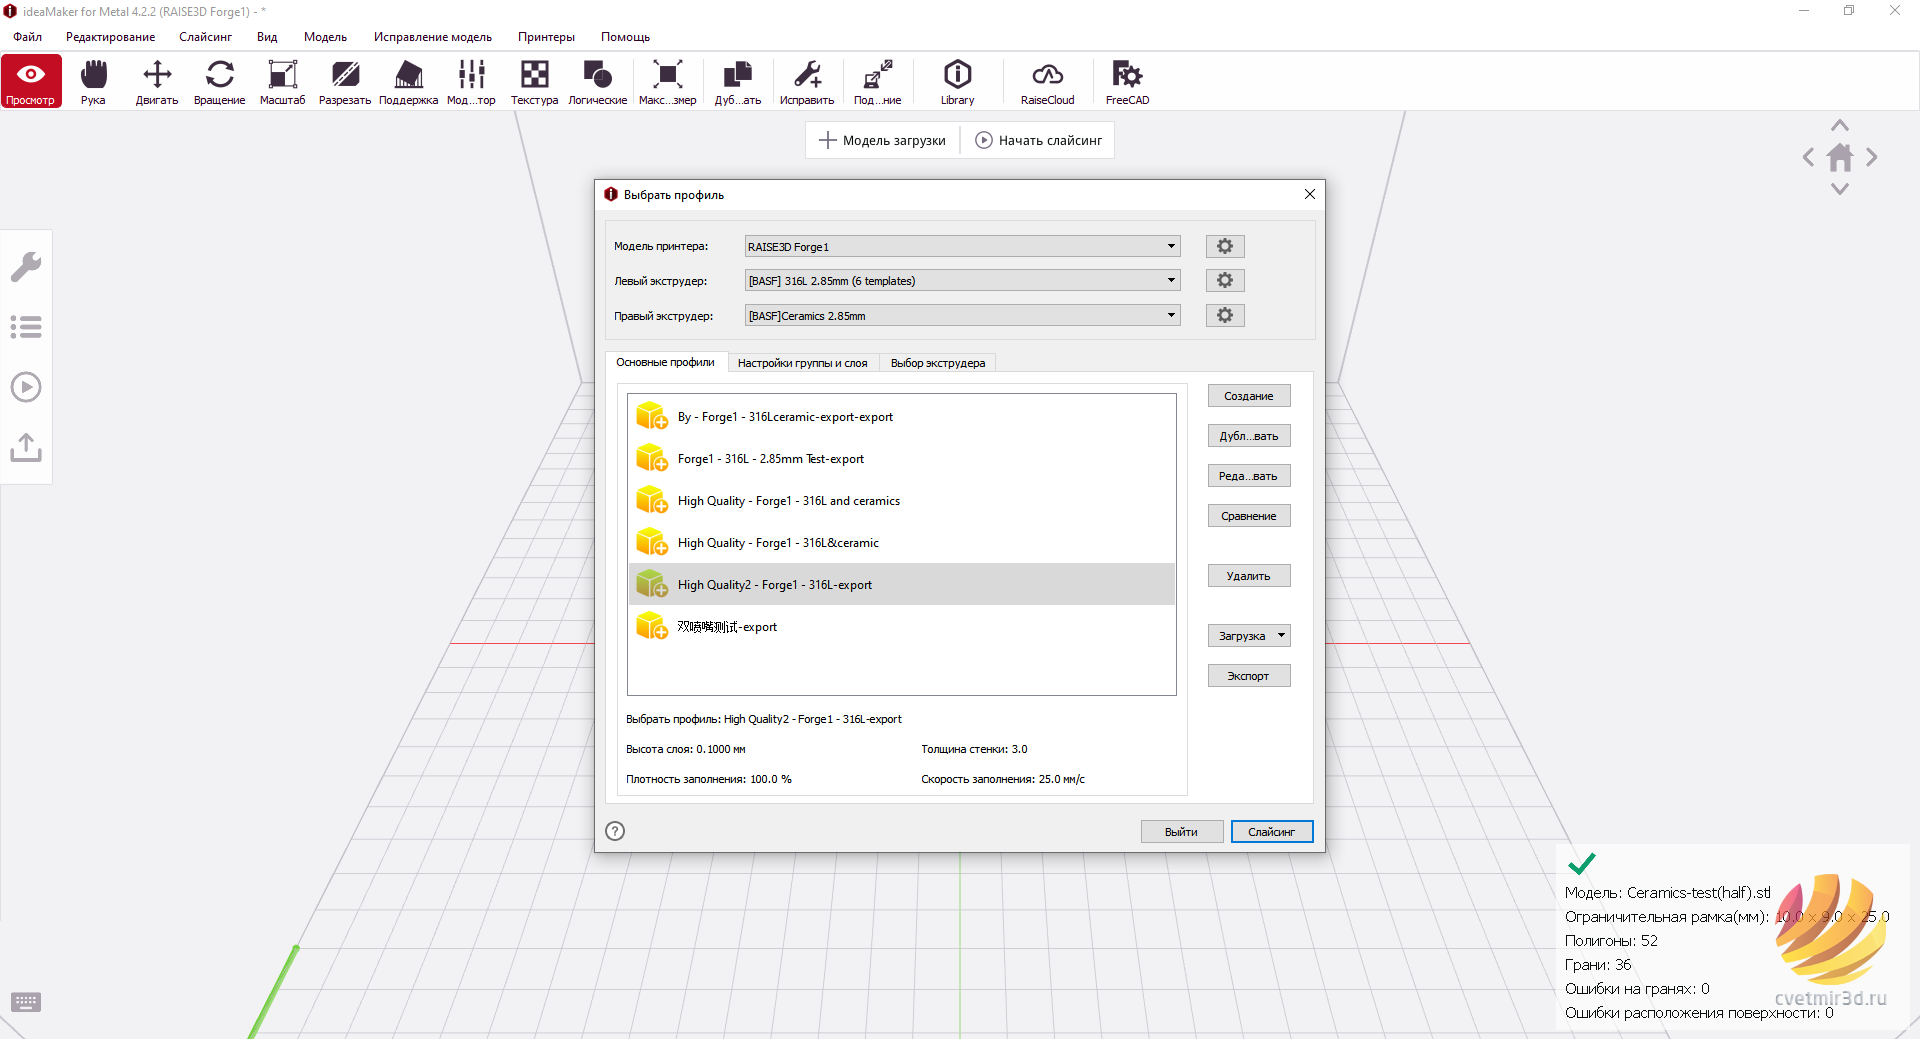Click keyboard icon at bottom left

tap(26, 1002)
